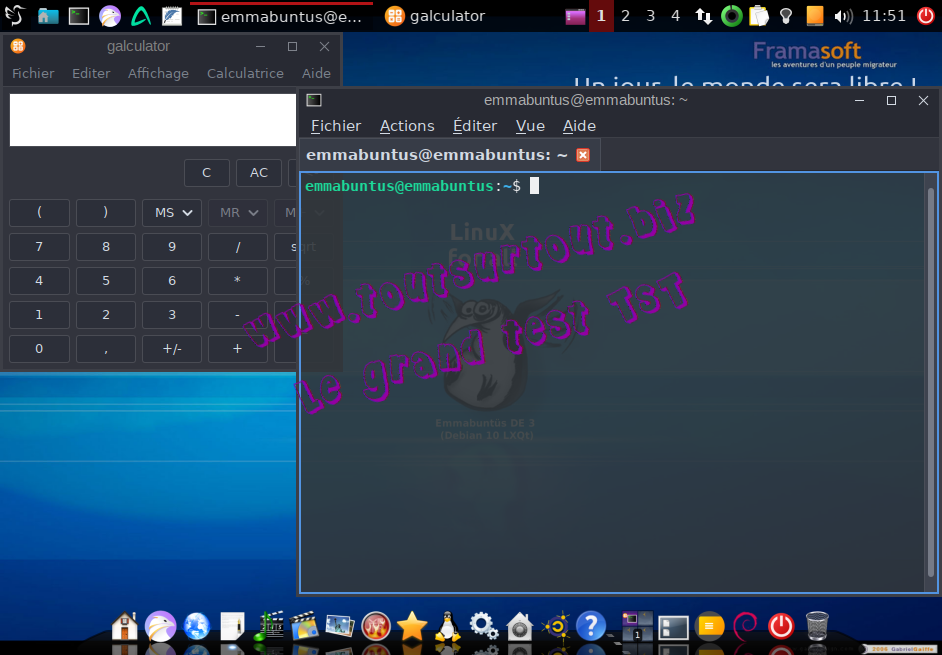The height and width of the screenshot is (655, 942).
Task: Click red power icon in top panel
Action: point(926,16)
